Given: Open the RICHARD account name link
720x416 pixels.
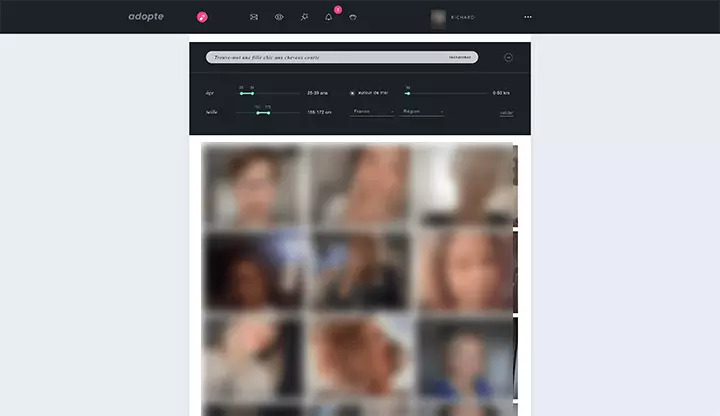Looking at the screenshot, I should [x=462, y=17].
